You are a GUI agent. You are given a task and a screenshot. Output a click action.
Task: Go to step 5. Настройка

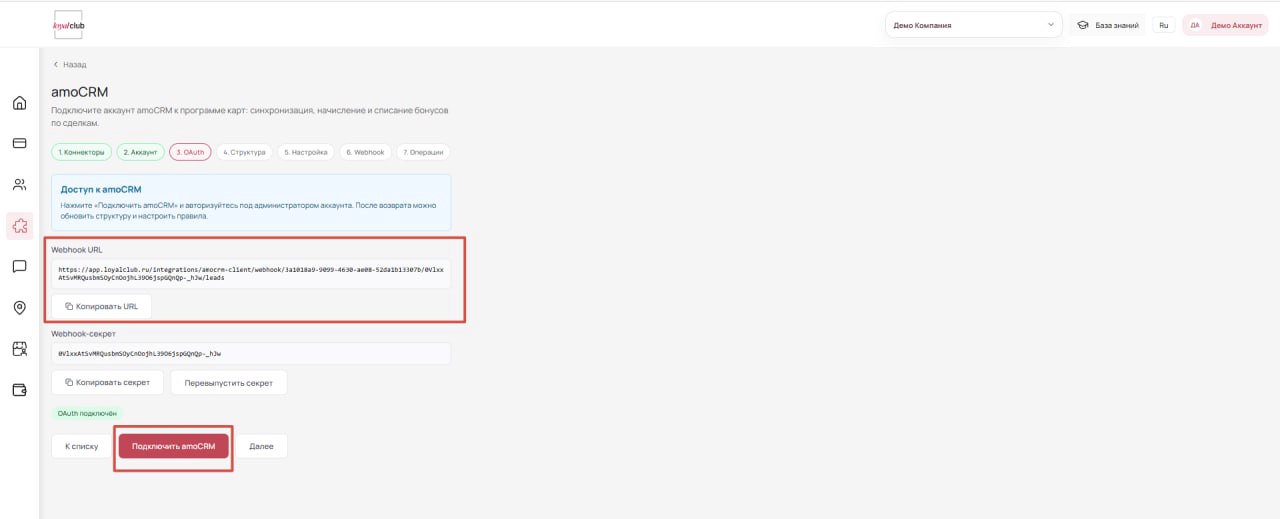(305, 152)
